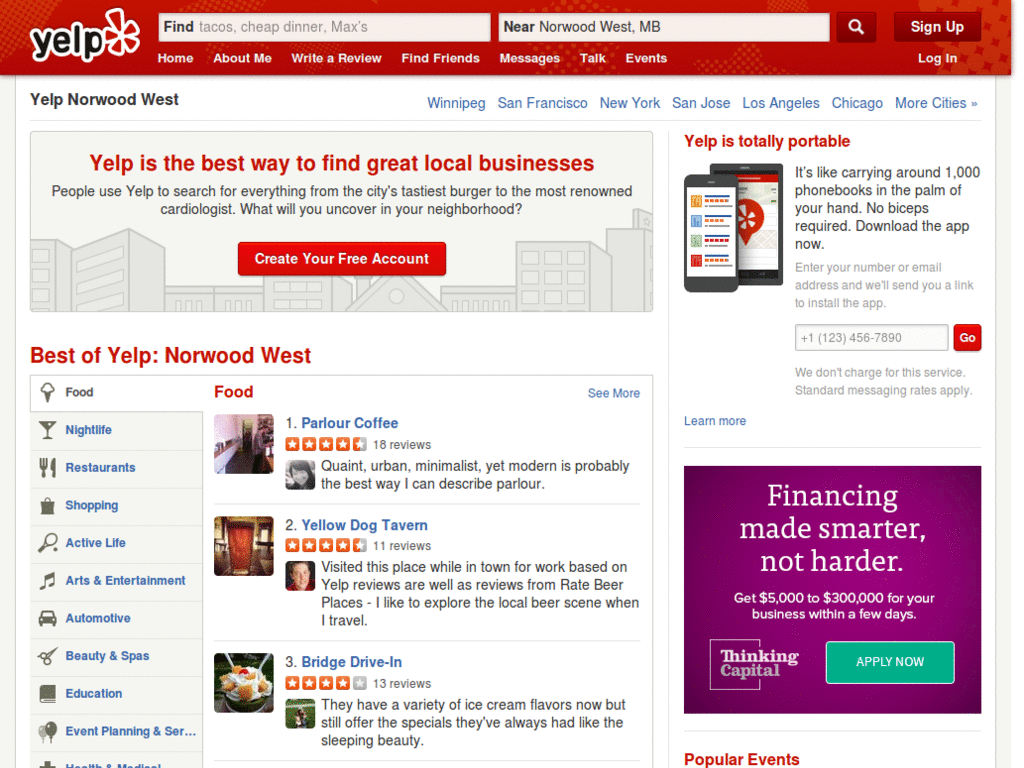Select the Shopping category tab
Viewport: 1024px width, 768px height.
click(116, 505)
